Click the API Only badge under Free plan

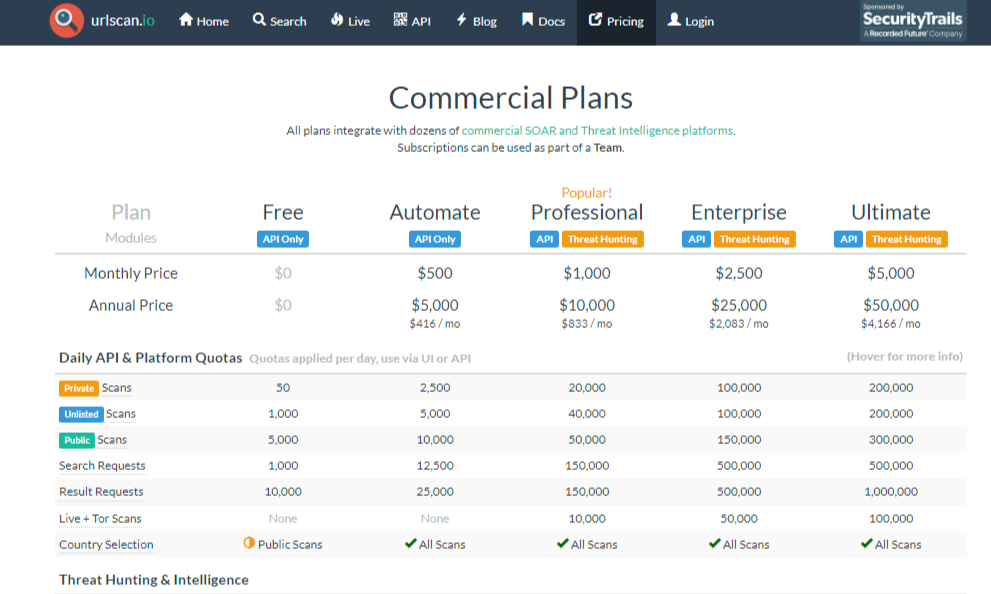tap(283, 239)
